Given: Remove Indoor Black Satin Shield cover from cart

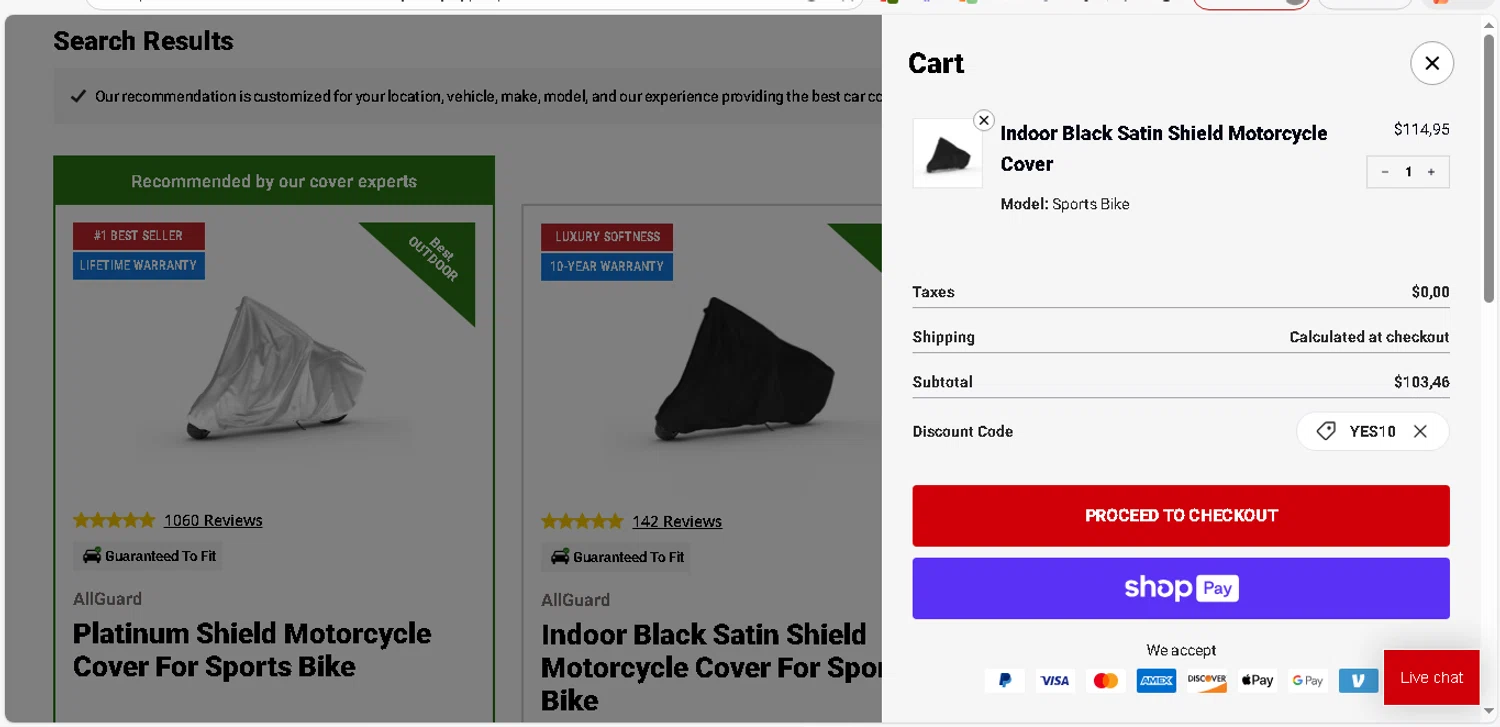Looking at the screenshot, I should click(x=984, y=120).
